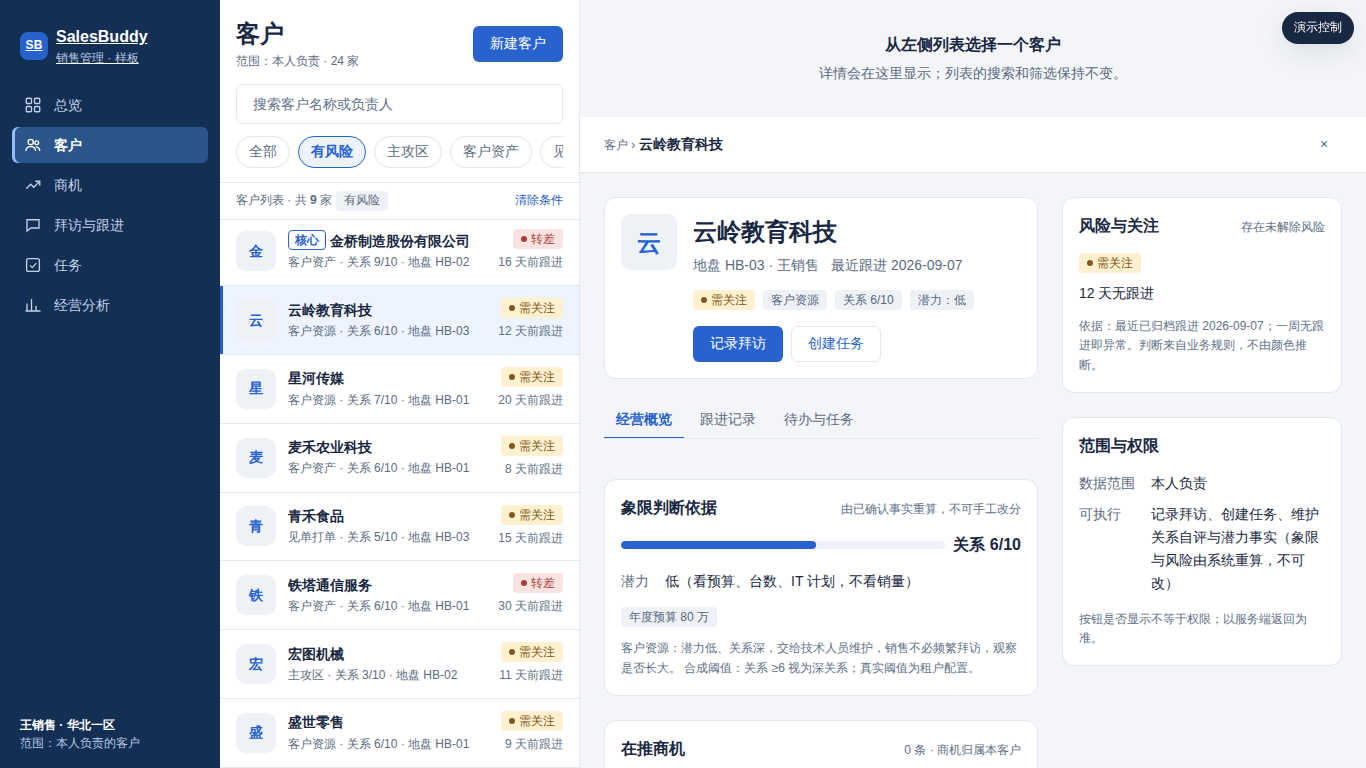
Task: Click the 清除条件 link
Action: [x=539, y=200]
